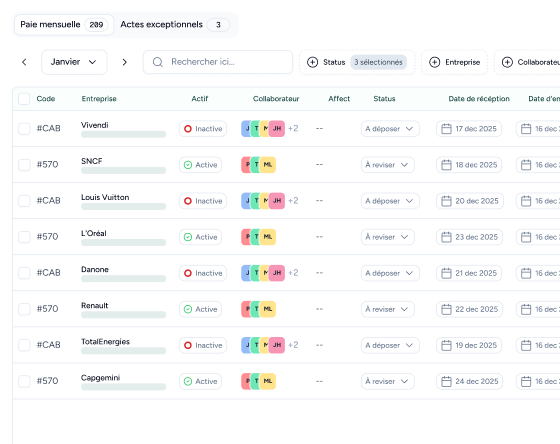Viewport: 560px width, 444px height.
Task: Select the Louis Vuitton row checkbox
Action: click(24, 201)
